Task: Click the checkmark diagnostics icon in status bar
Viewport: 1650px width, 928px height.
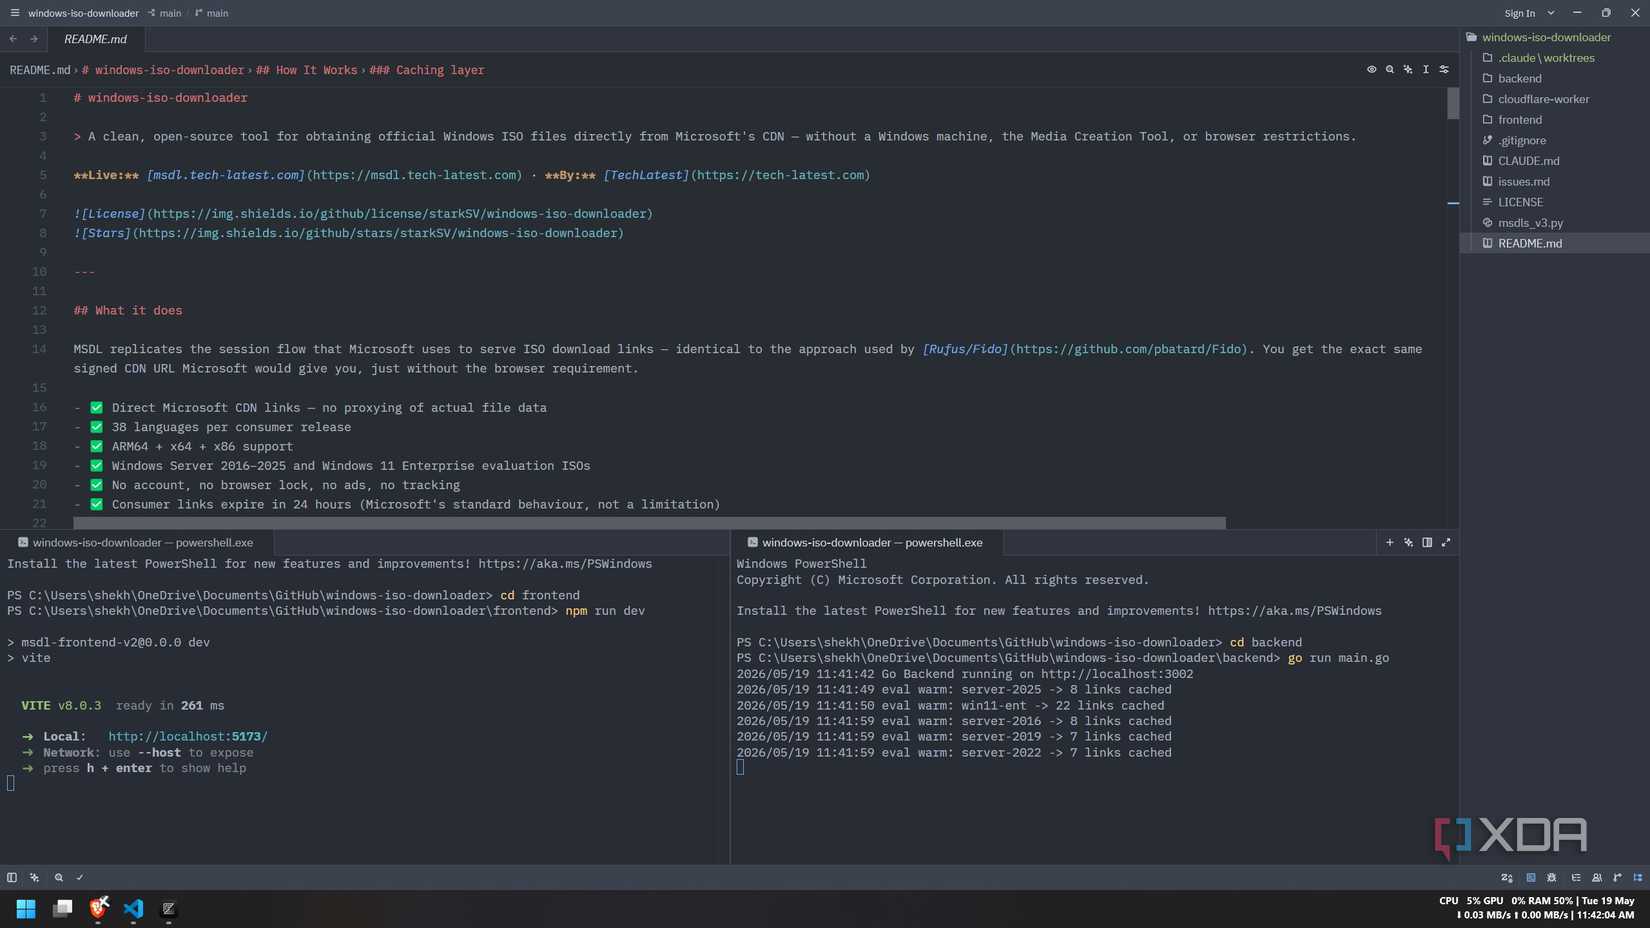Action: [80, 877]
